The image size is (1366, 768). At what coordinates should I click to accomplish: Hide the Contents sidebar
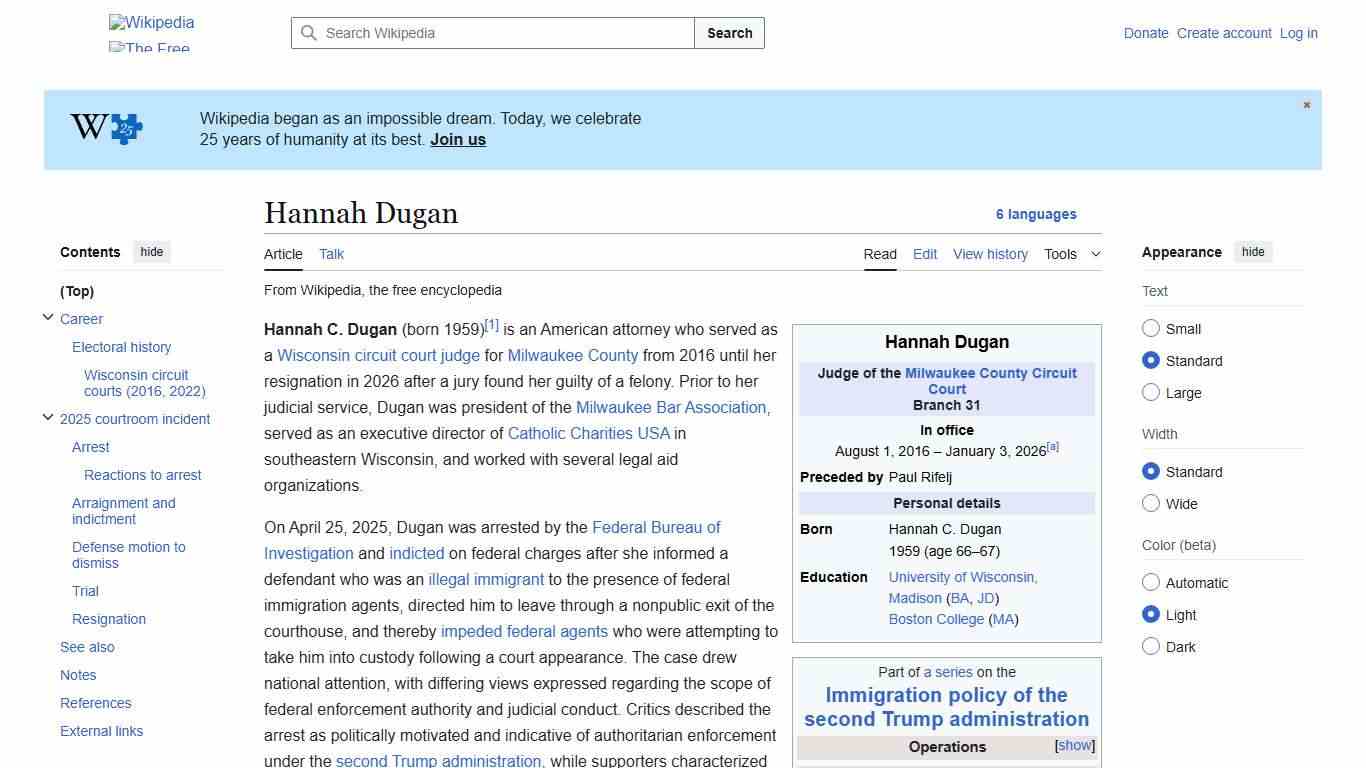151,252
